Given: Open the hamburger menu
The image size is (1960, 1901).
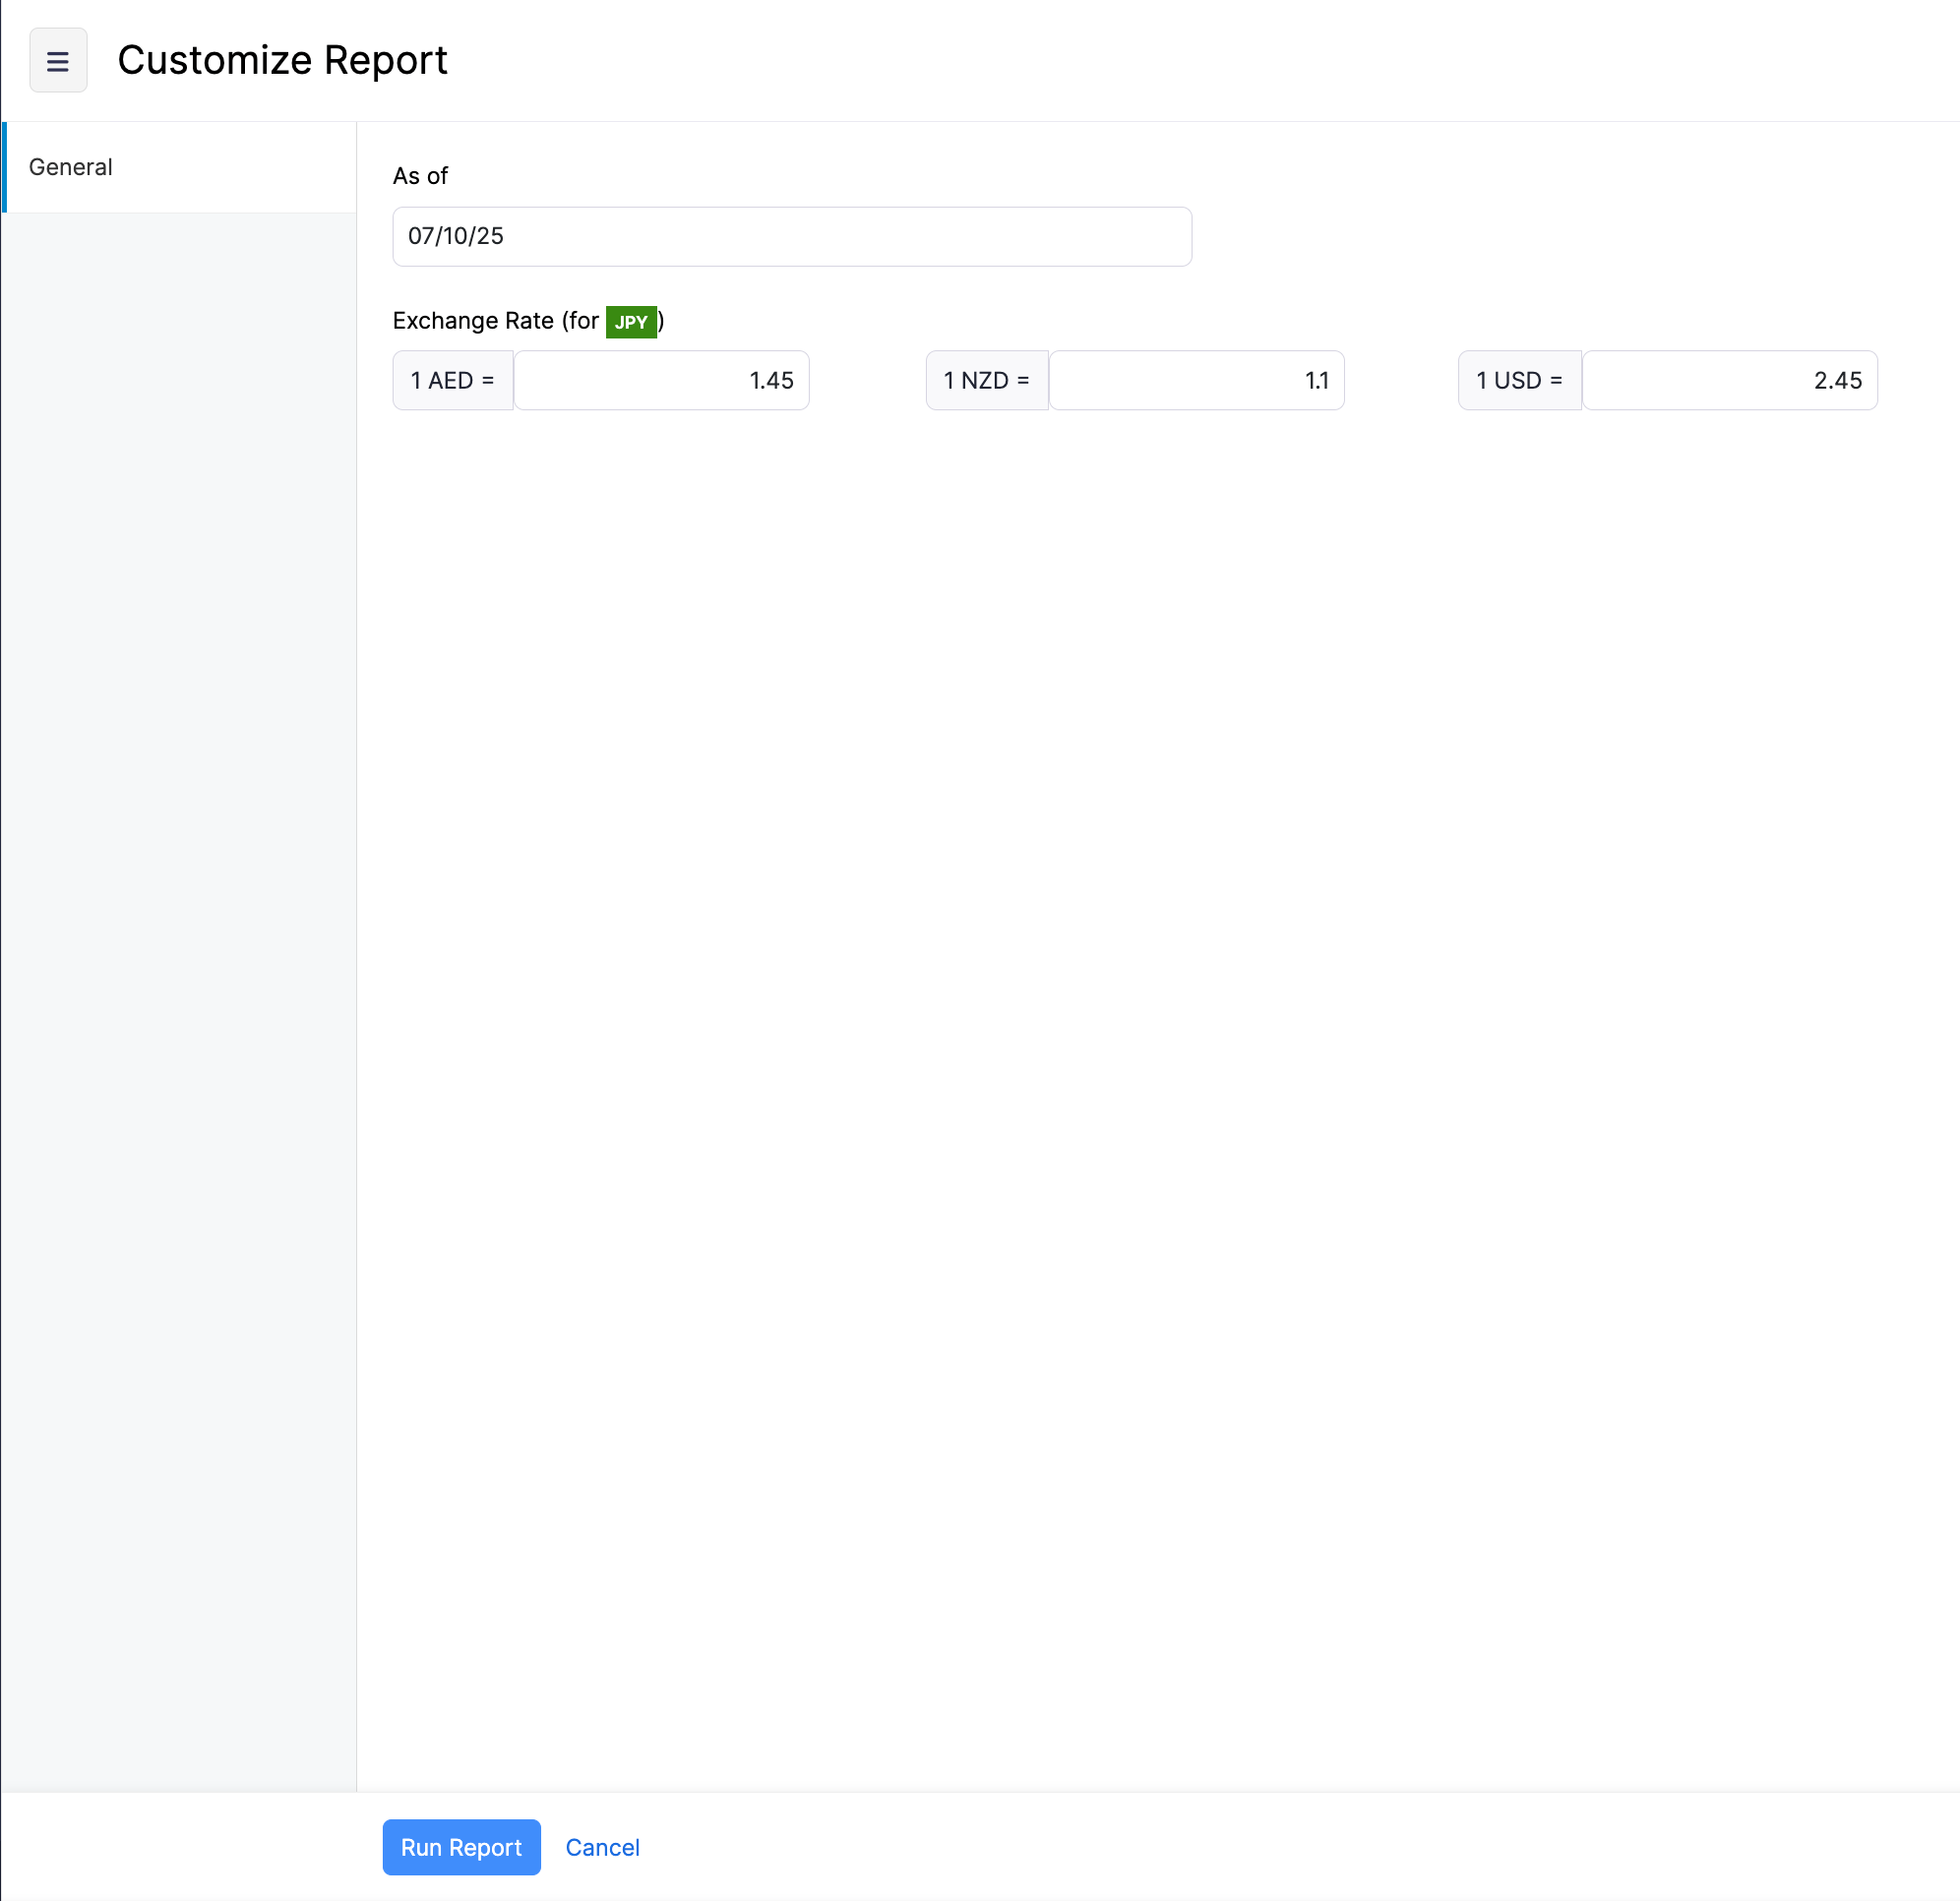Looking at the screenshot, I should pyautogui.click(x=58, y=60).
